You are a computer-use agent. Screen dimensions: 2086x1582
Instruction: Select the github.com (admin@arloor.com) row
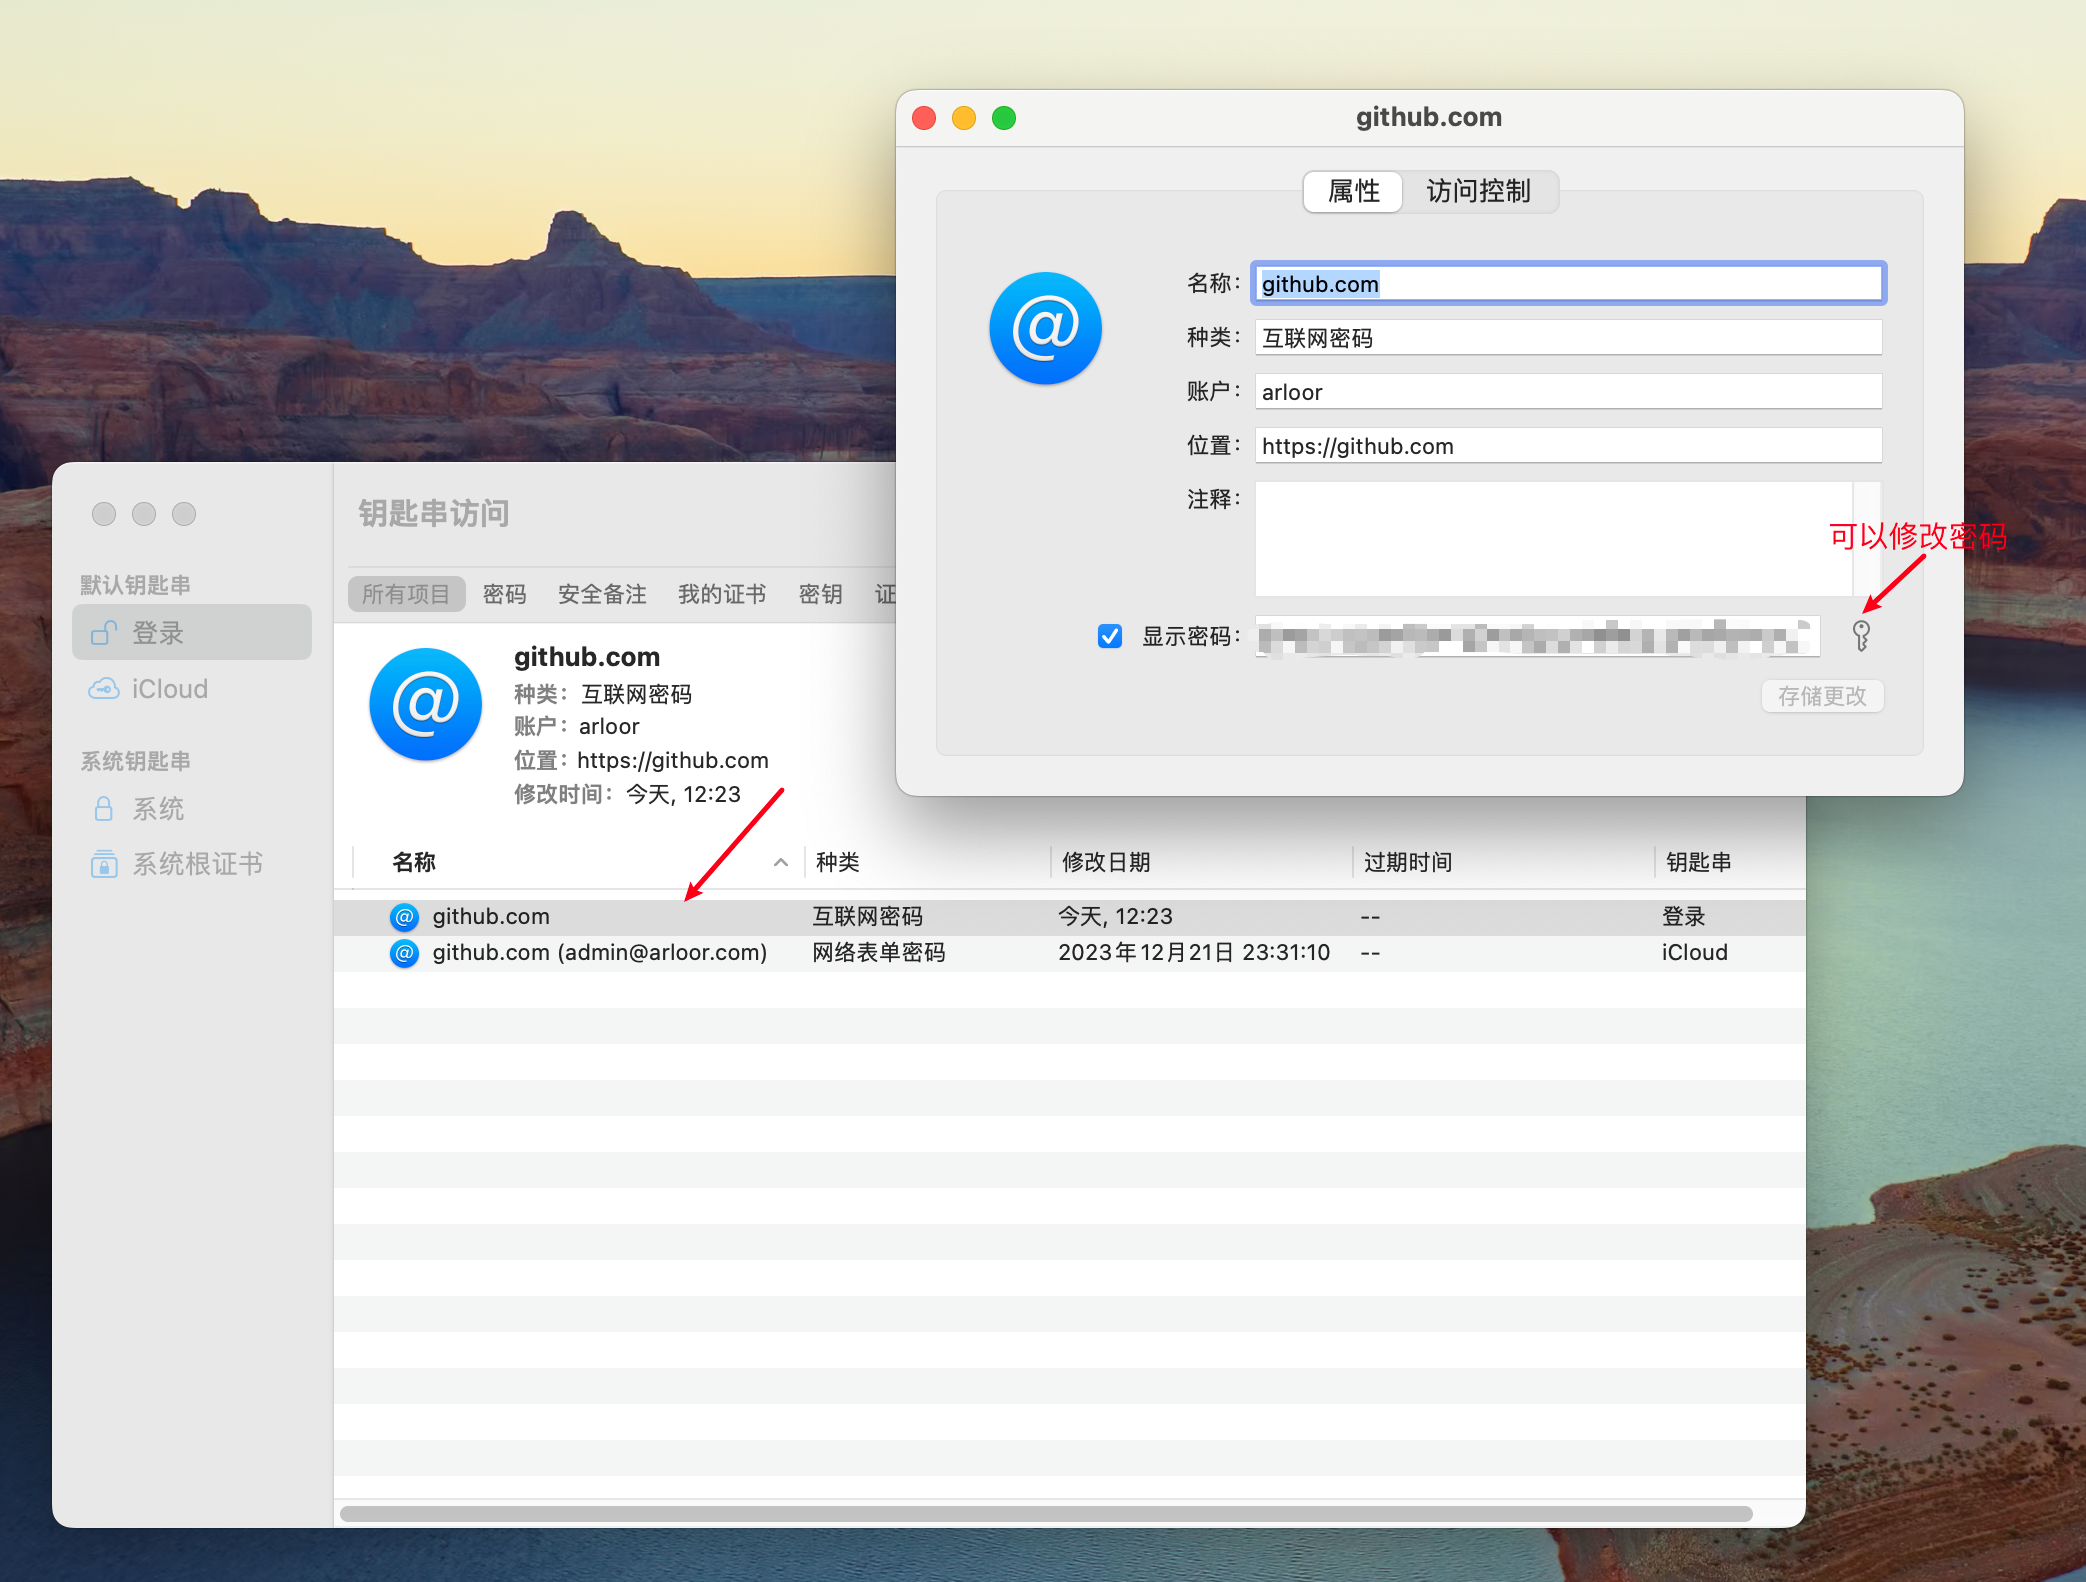tap(1069, 953)
